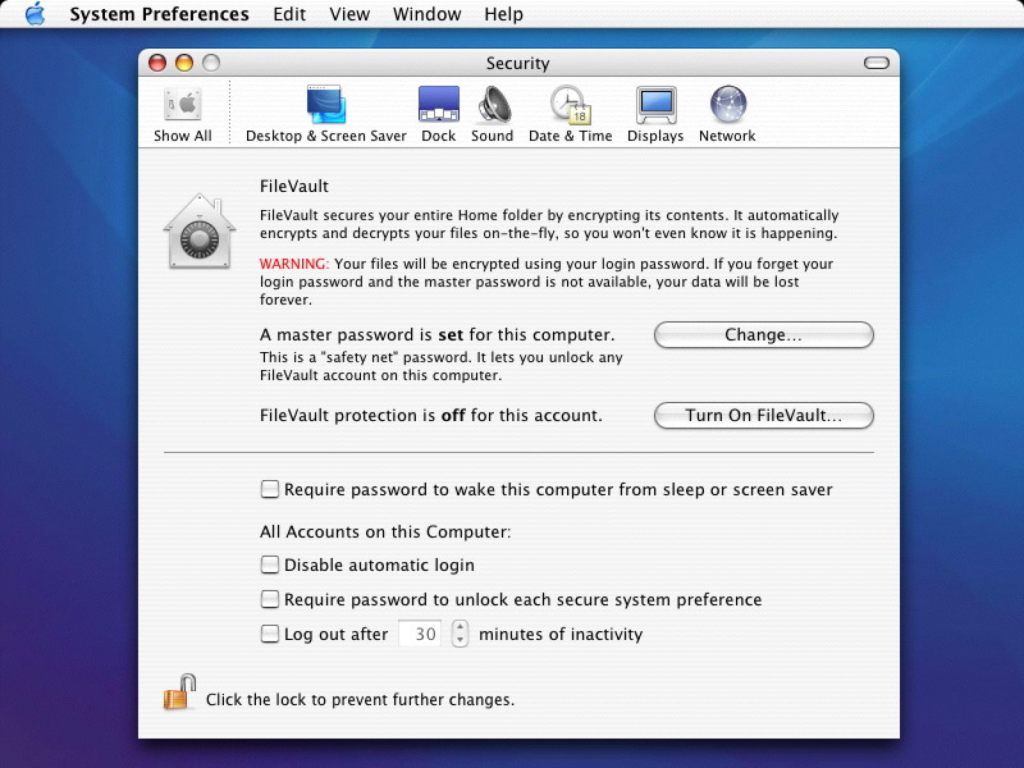Click the inactivity minutes stepper arrows
Image resolution: width=1024 pixels, height=768 pixels.
[460, 634]
